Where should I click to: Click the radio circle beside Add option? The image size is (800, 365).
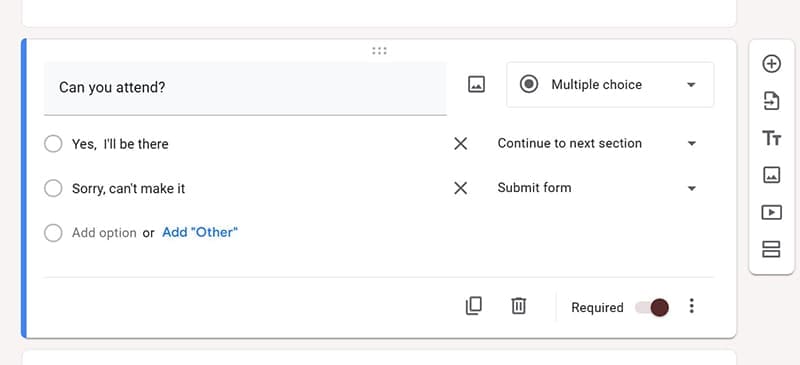pos(53,233)
